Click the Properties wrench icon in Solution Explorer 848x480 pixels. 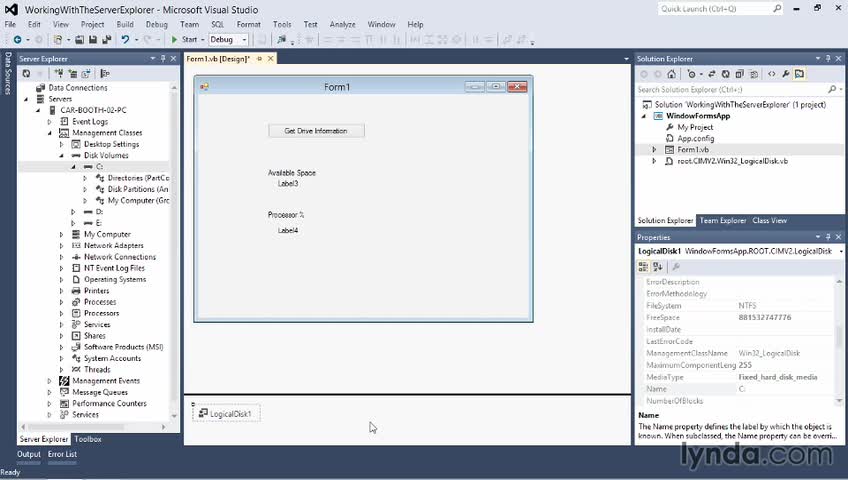tap(786, 74)
